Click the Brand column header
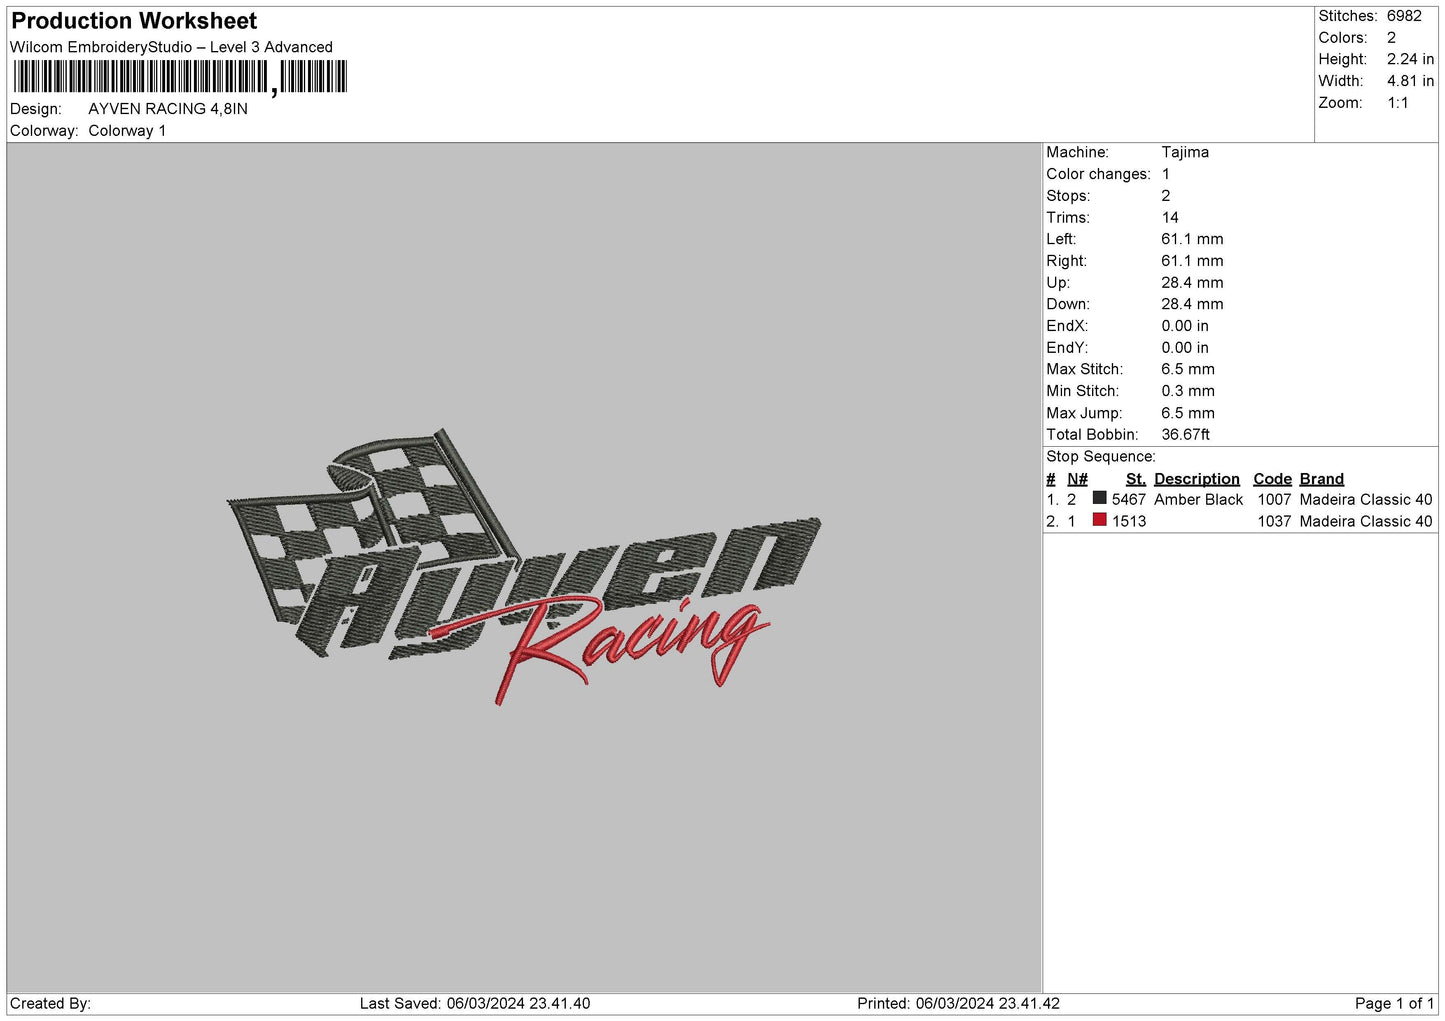This screenshot has height=1021, width=1445. pyautogui.click(x=1322, y=479)
